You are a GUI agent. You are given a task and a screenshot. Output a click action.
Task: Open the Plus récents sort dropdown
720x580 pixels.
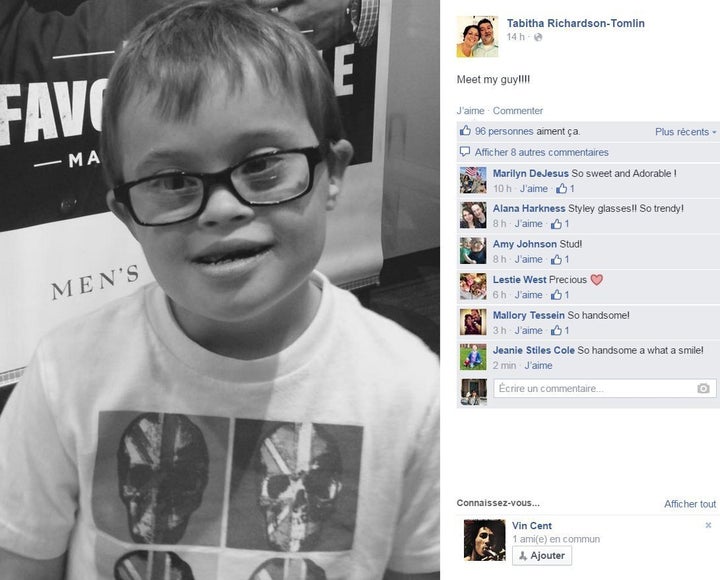pyautogui.click(x=685, y=132)
